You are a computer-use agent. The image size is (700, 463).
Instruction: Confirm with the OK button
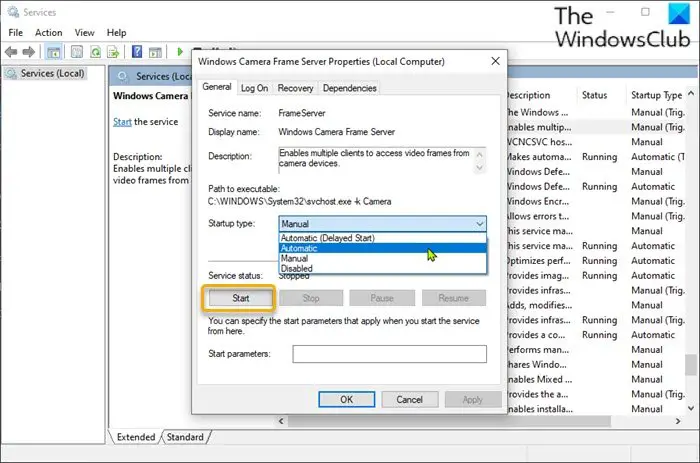[346, 400]
